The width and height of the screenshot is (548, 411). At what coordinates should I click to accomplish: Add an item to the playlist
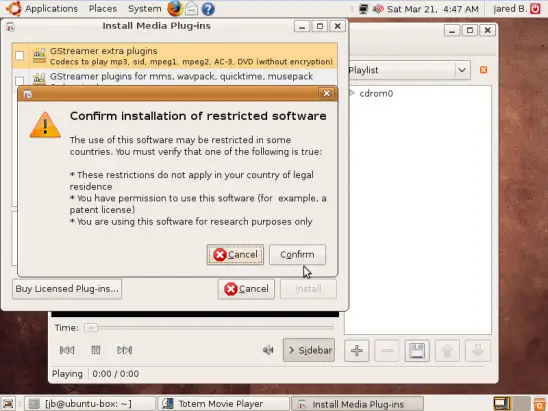[356, 351]
